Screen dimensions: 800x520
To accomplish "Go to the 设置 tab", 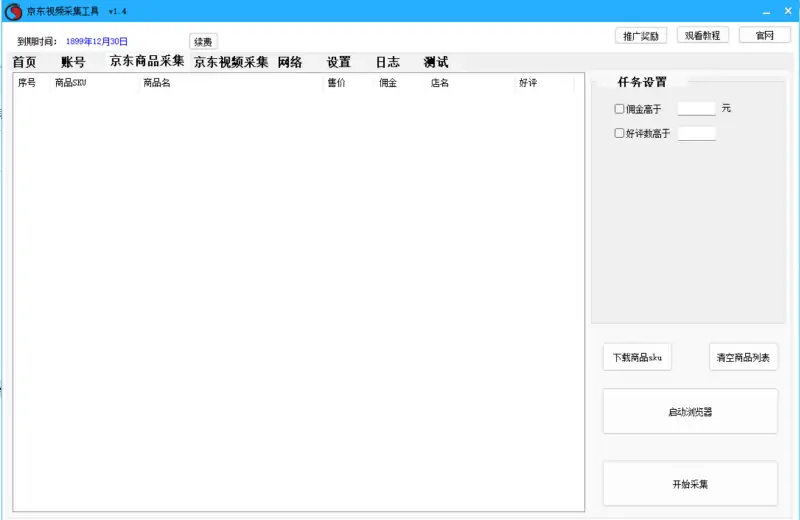I will [339, 62].
